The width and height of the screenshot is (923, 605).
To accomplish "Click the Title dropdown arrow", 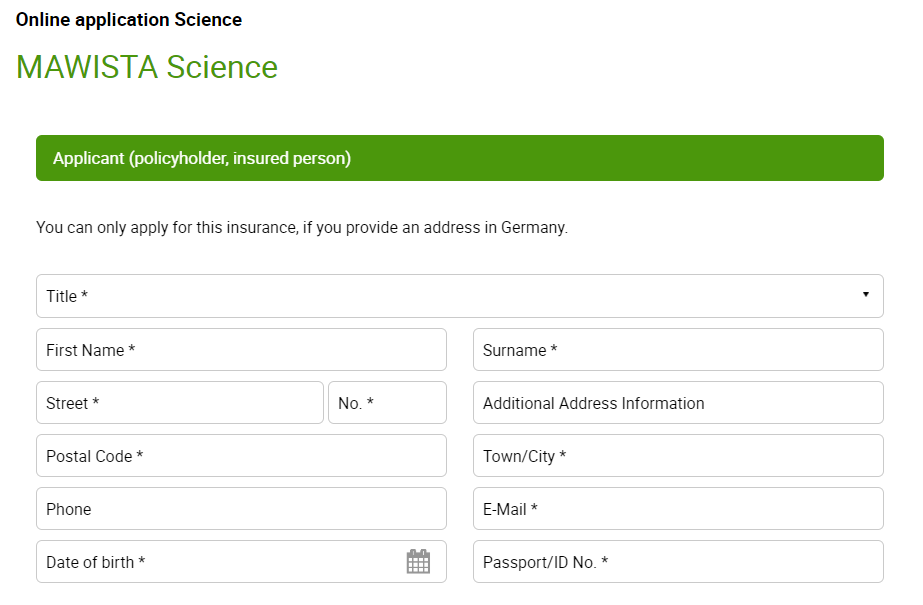I will click(x=865, y=295).
